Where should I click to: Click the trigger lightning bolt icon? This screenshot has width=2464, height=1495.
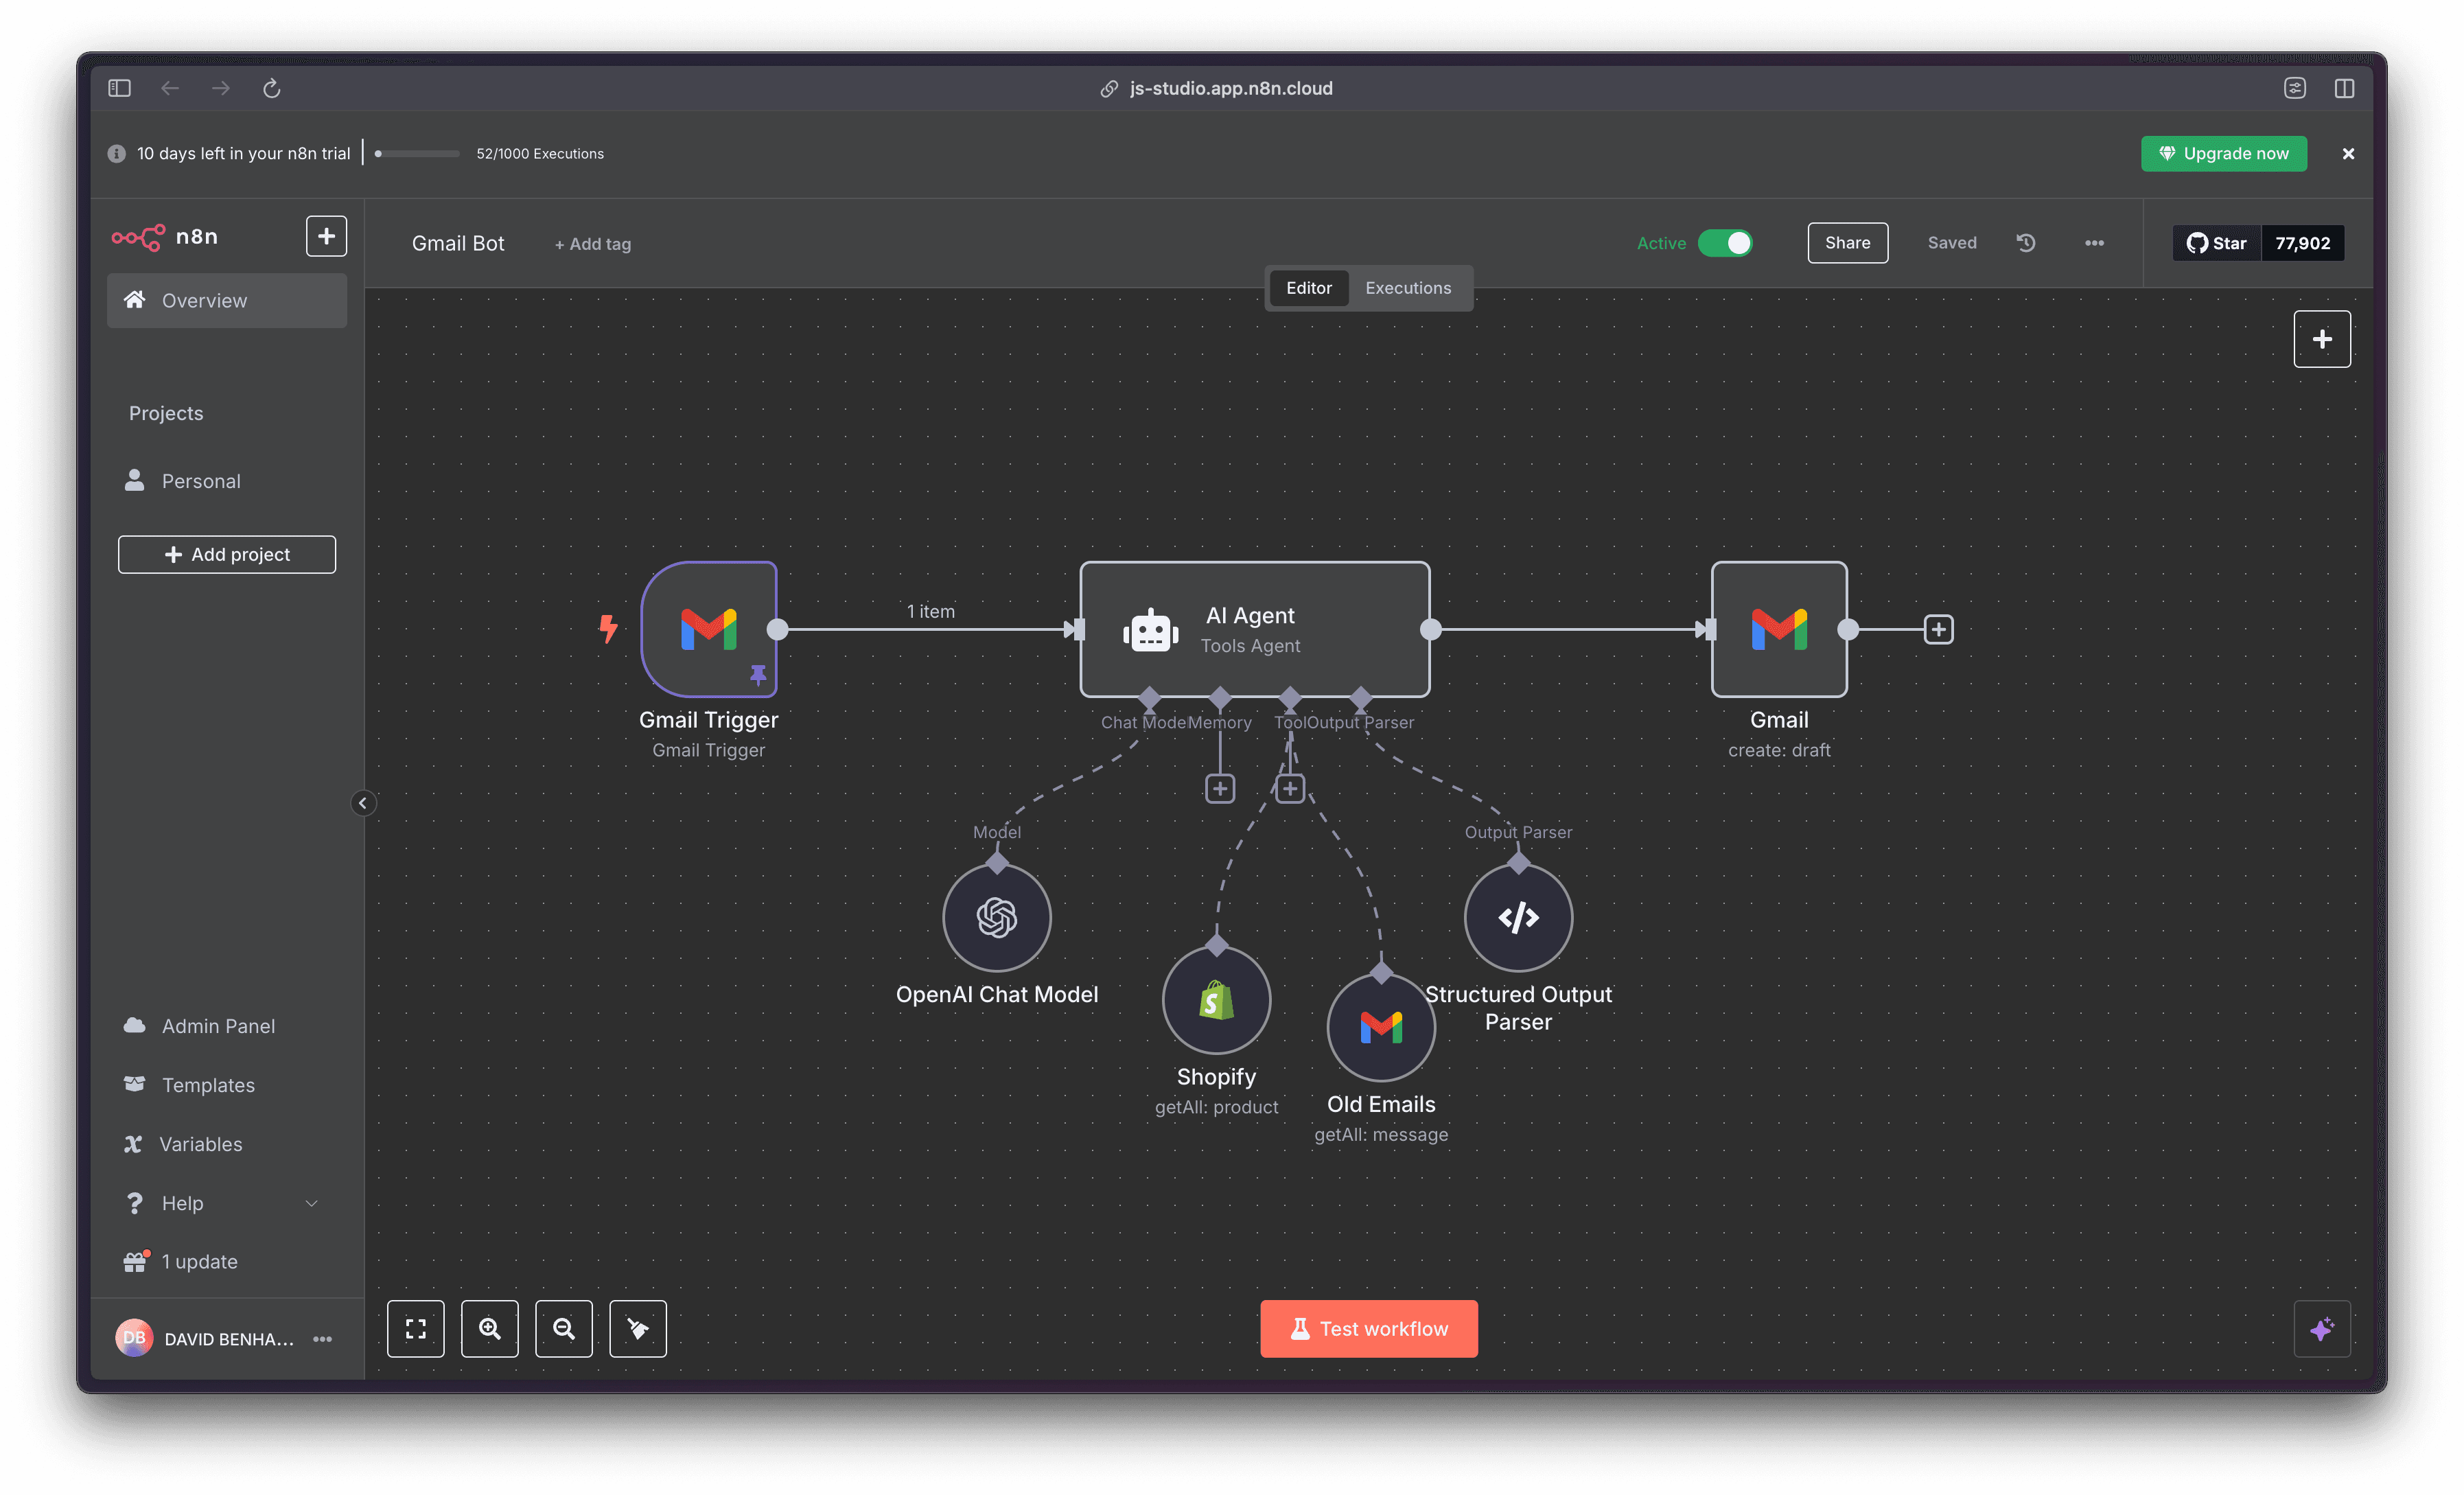click(x=608, y=629)
